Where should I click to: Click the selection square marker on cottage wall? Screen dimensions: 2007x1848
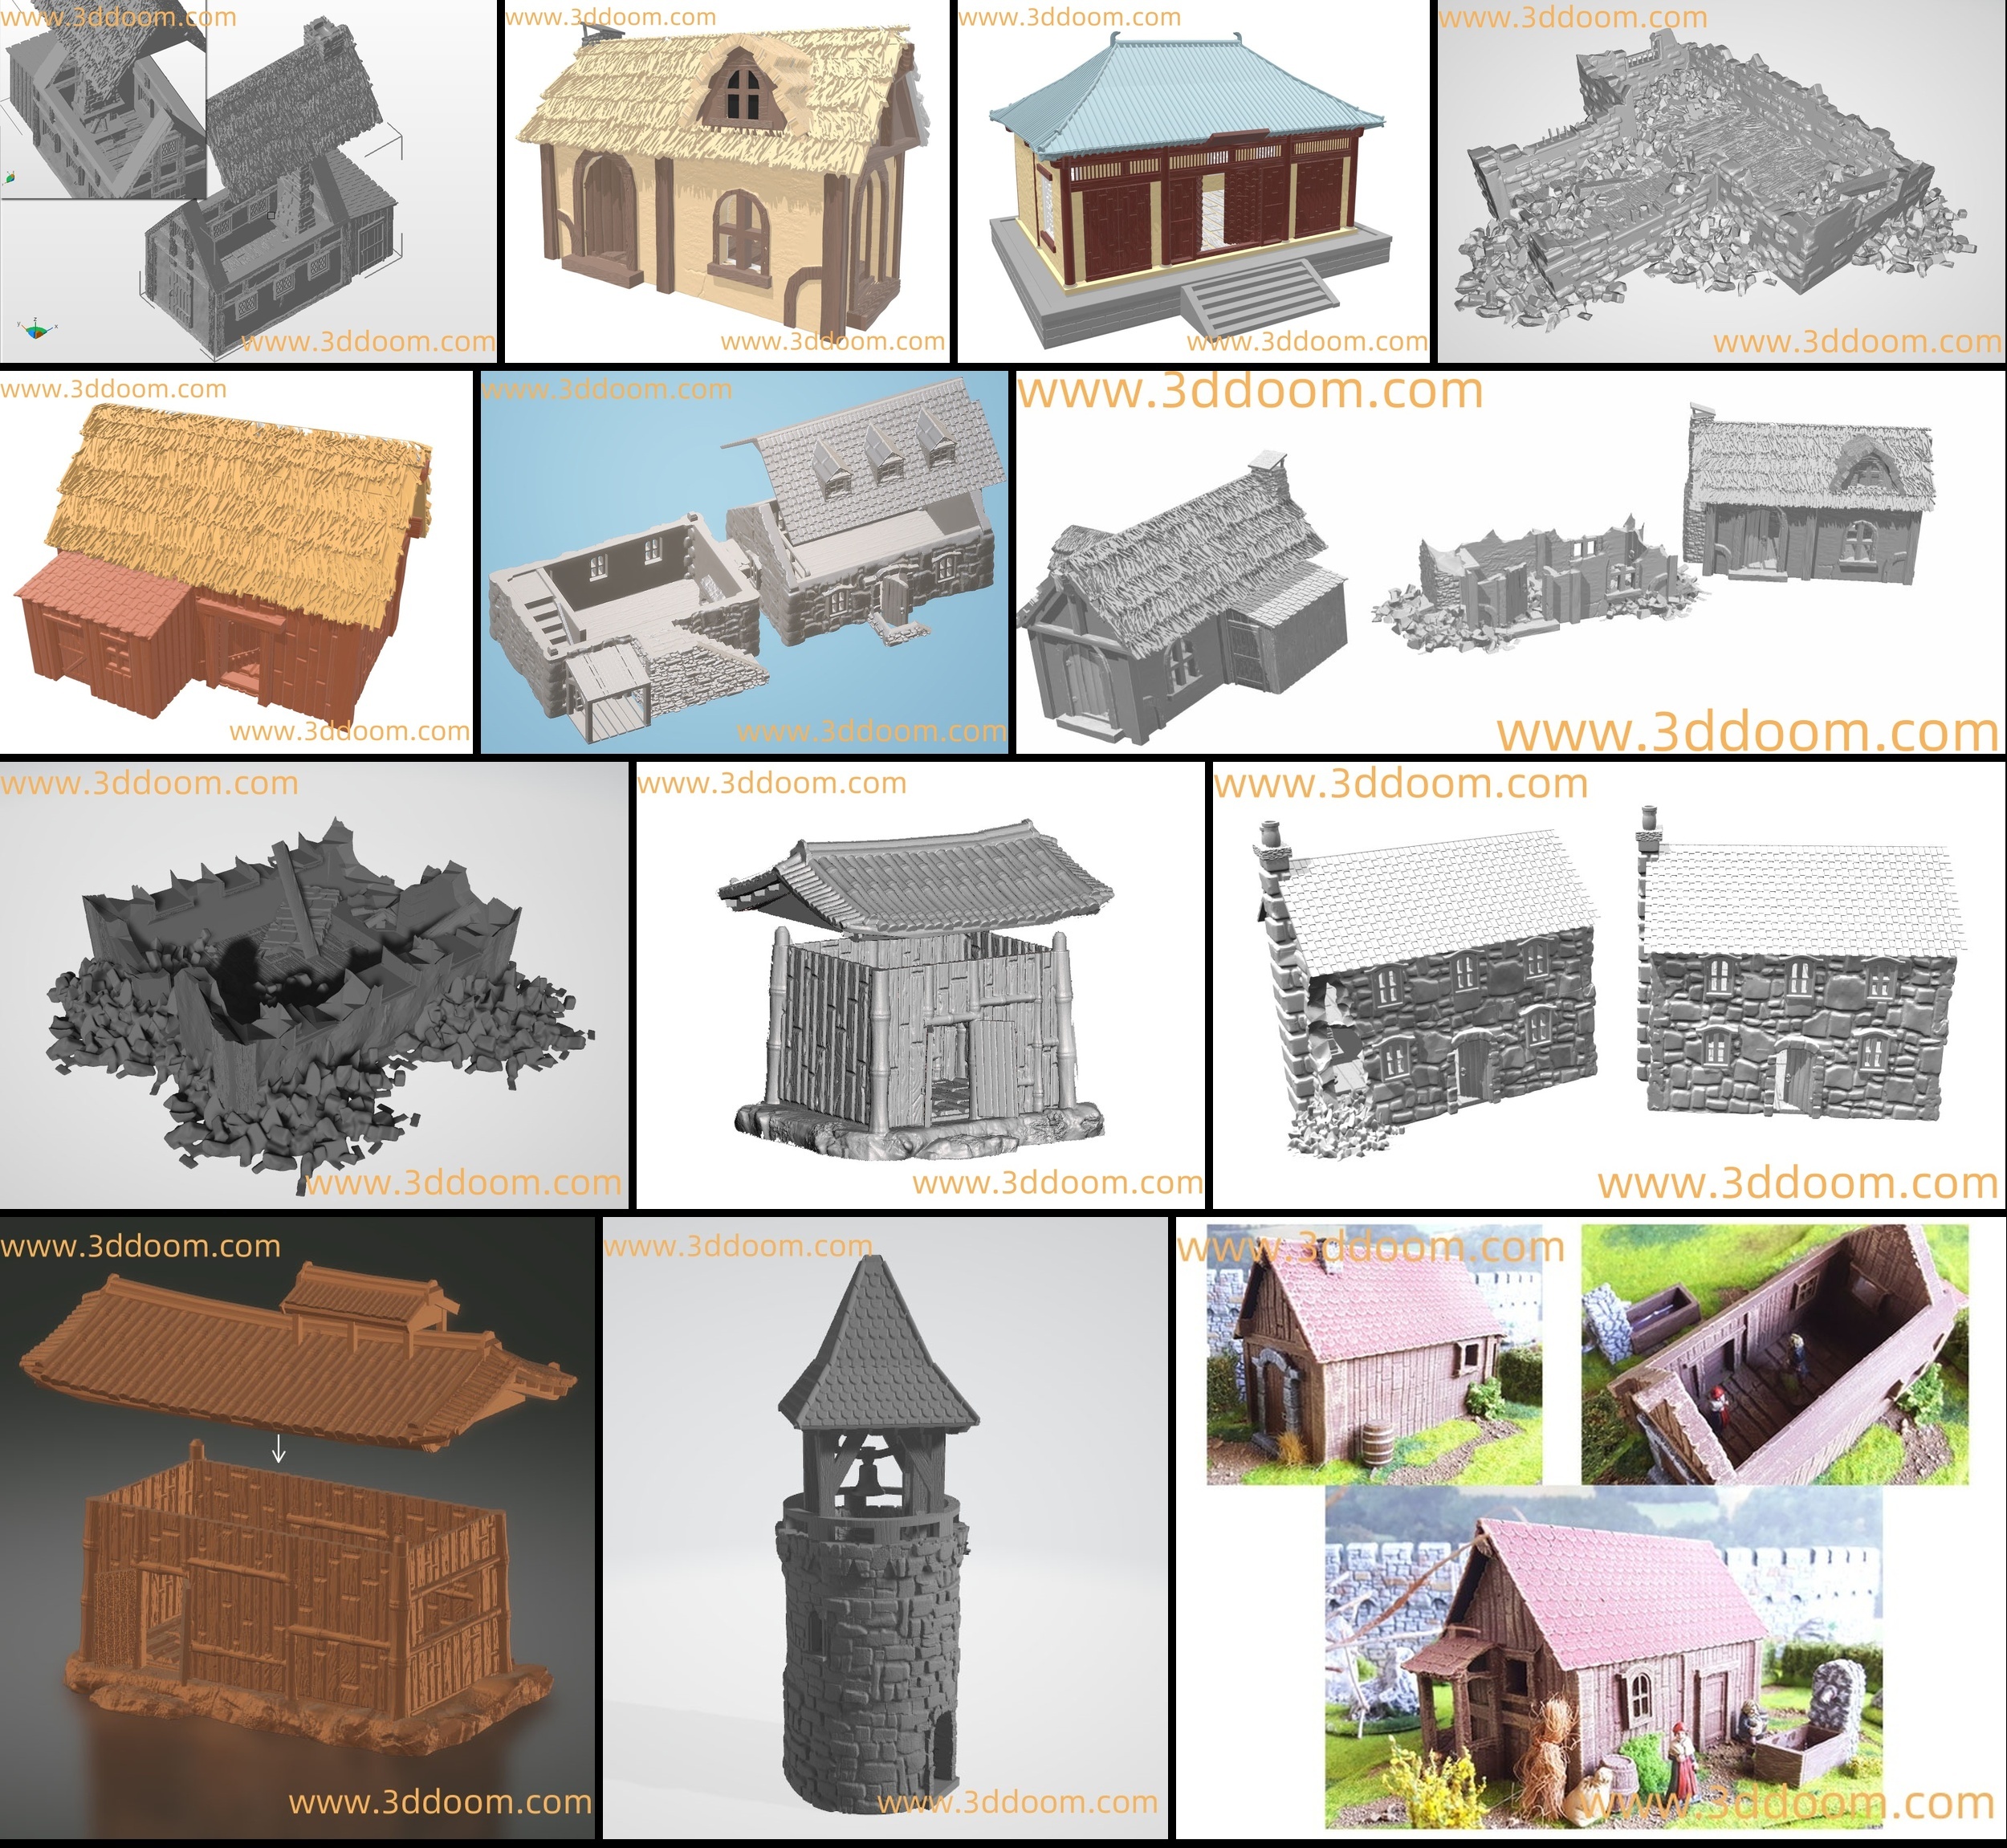tap(272, 217)
